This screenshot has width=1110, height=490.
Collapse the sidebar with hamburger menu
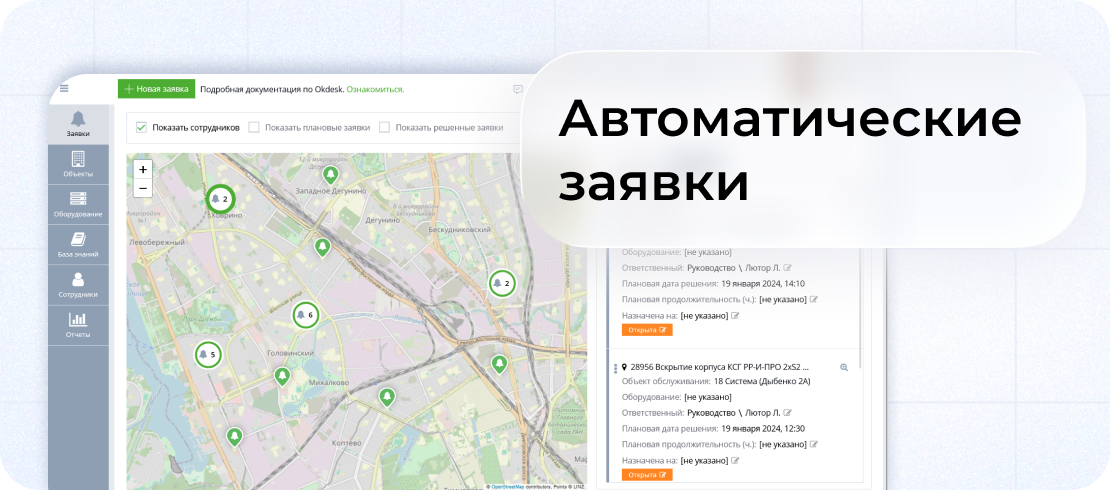pyautogui.click(x=64, y=88)
